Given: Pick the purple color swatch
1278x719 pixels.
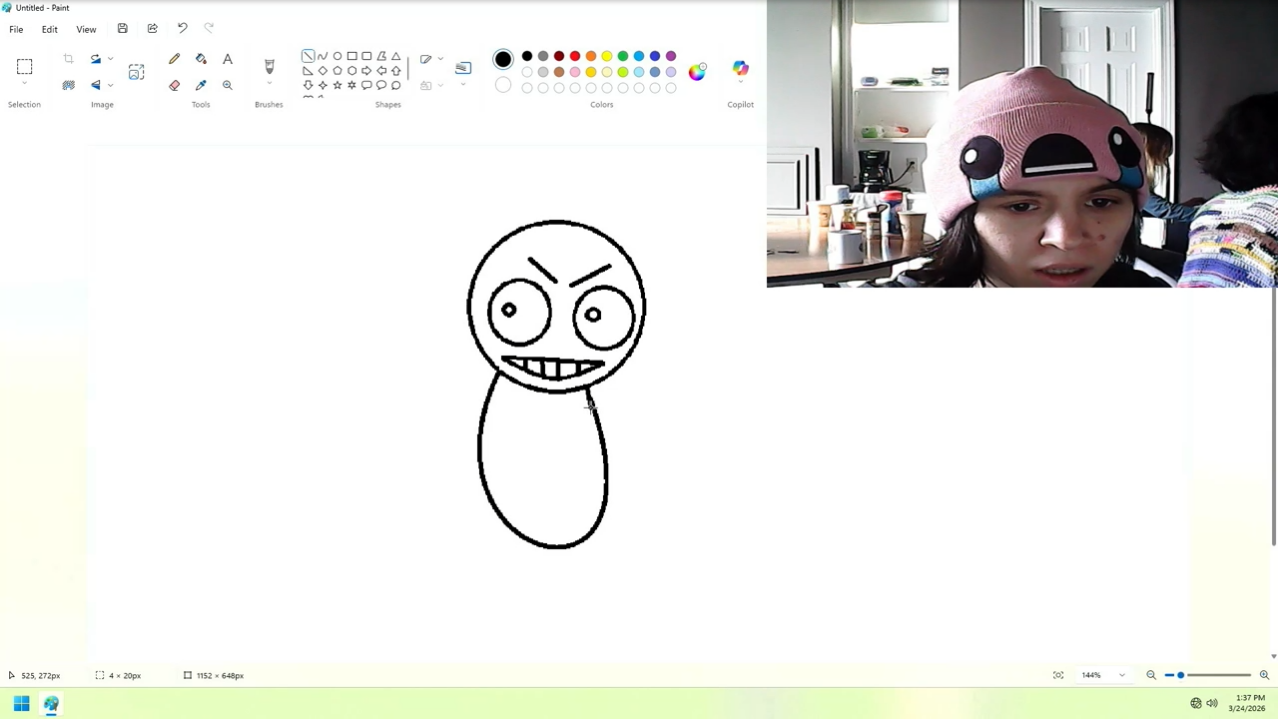Looking at the screenshot, I should 671,56.
